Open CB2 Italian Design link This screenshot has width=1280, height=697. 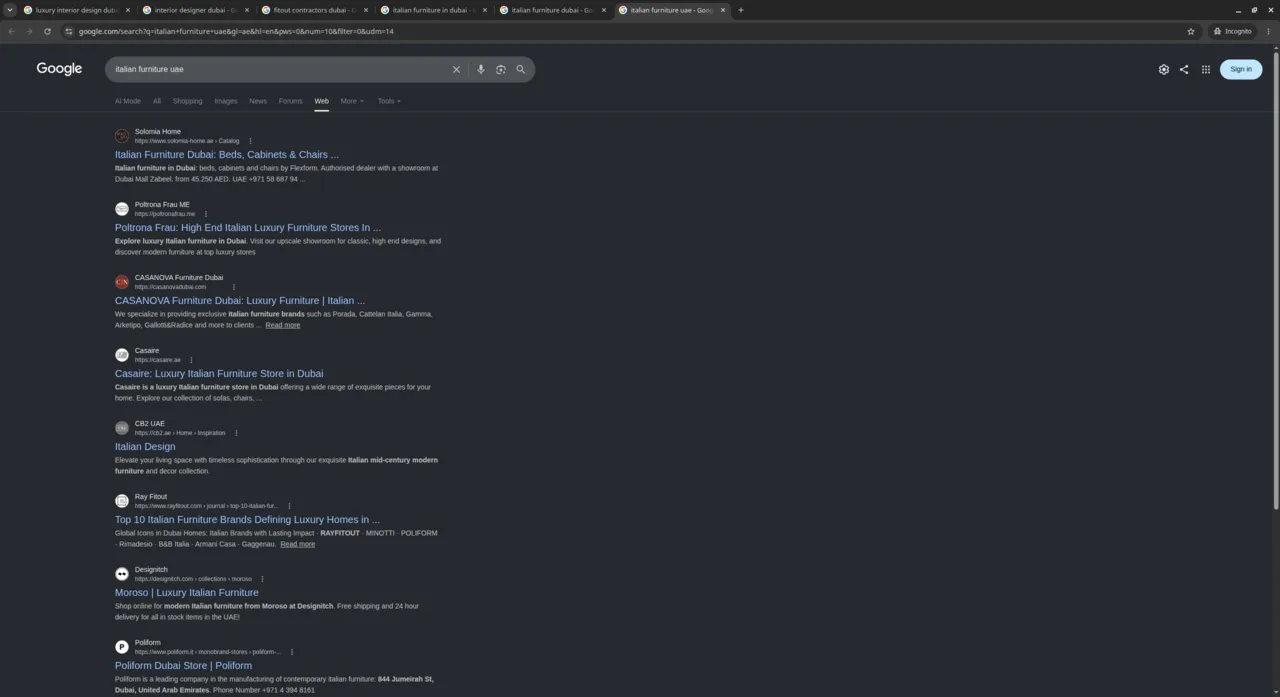145,447
